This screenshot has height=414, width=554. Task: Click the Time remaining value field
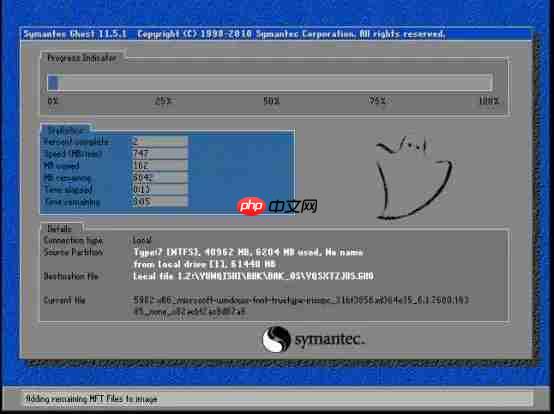click(160, 202)
